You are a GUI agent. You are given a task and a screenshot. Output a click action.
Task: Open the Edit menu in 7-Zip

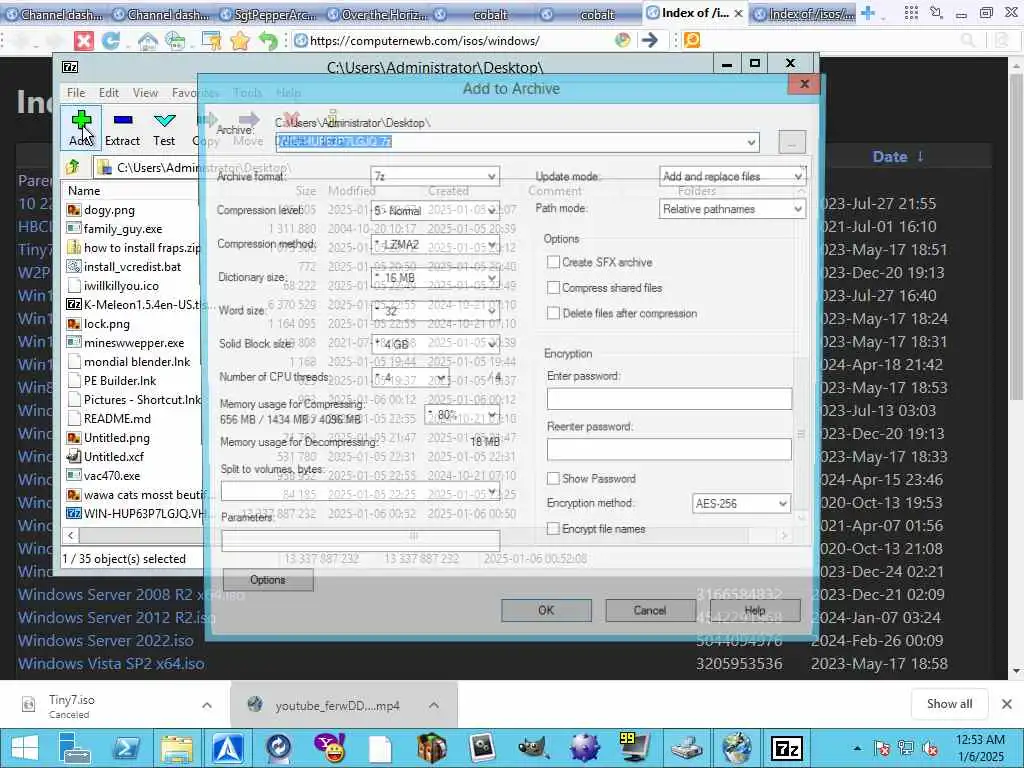coord(108,93)
